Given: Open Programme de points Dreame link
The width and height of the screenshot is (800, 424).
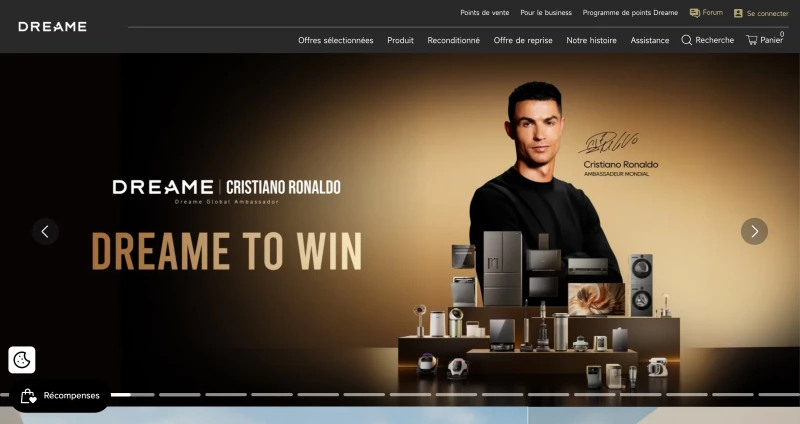Looking at the screenshot, I should click(630, 13).
